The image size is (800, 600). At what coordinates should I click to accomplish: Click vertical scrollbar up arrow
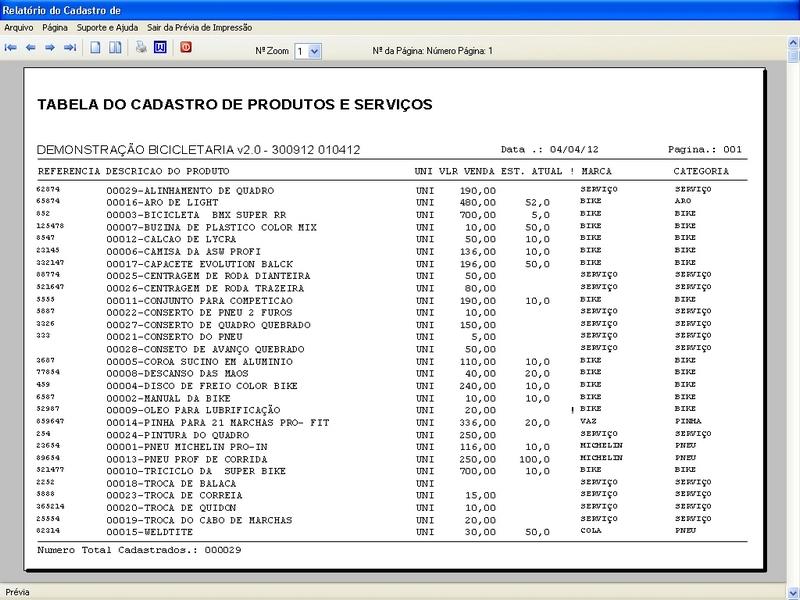(793, 42)
